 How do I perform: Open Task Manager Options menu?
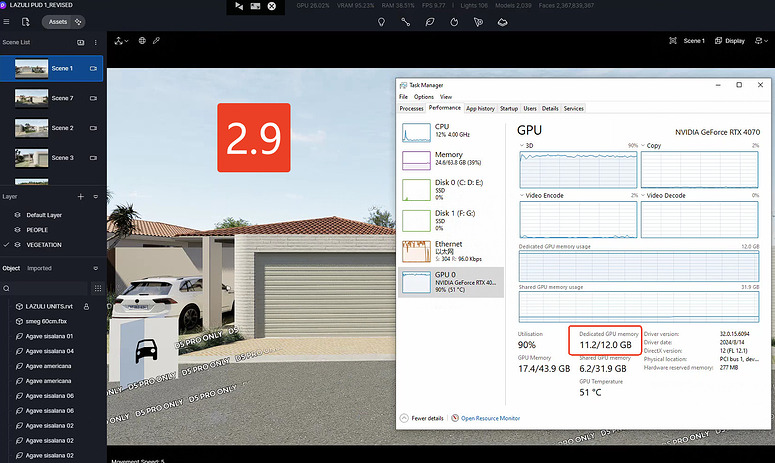[424, 97]
